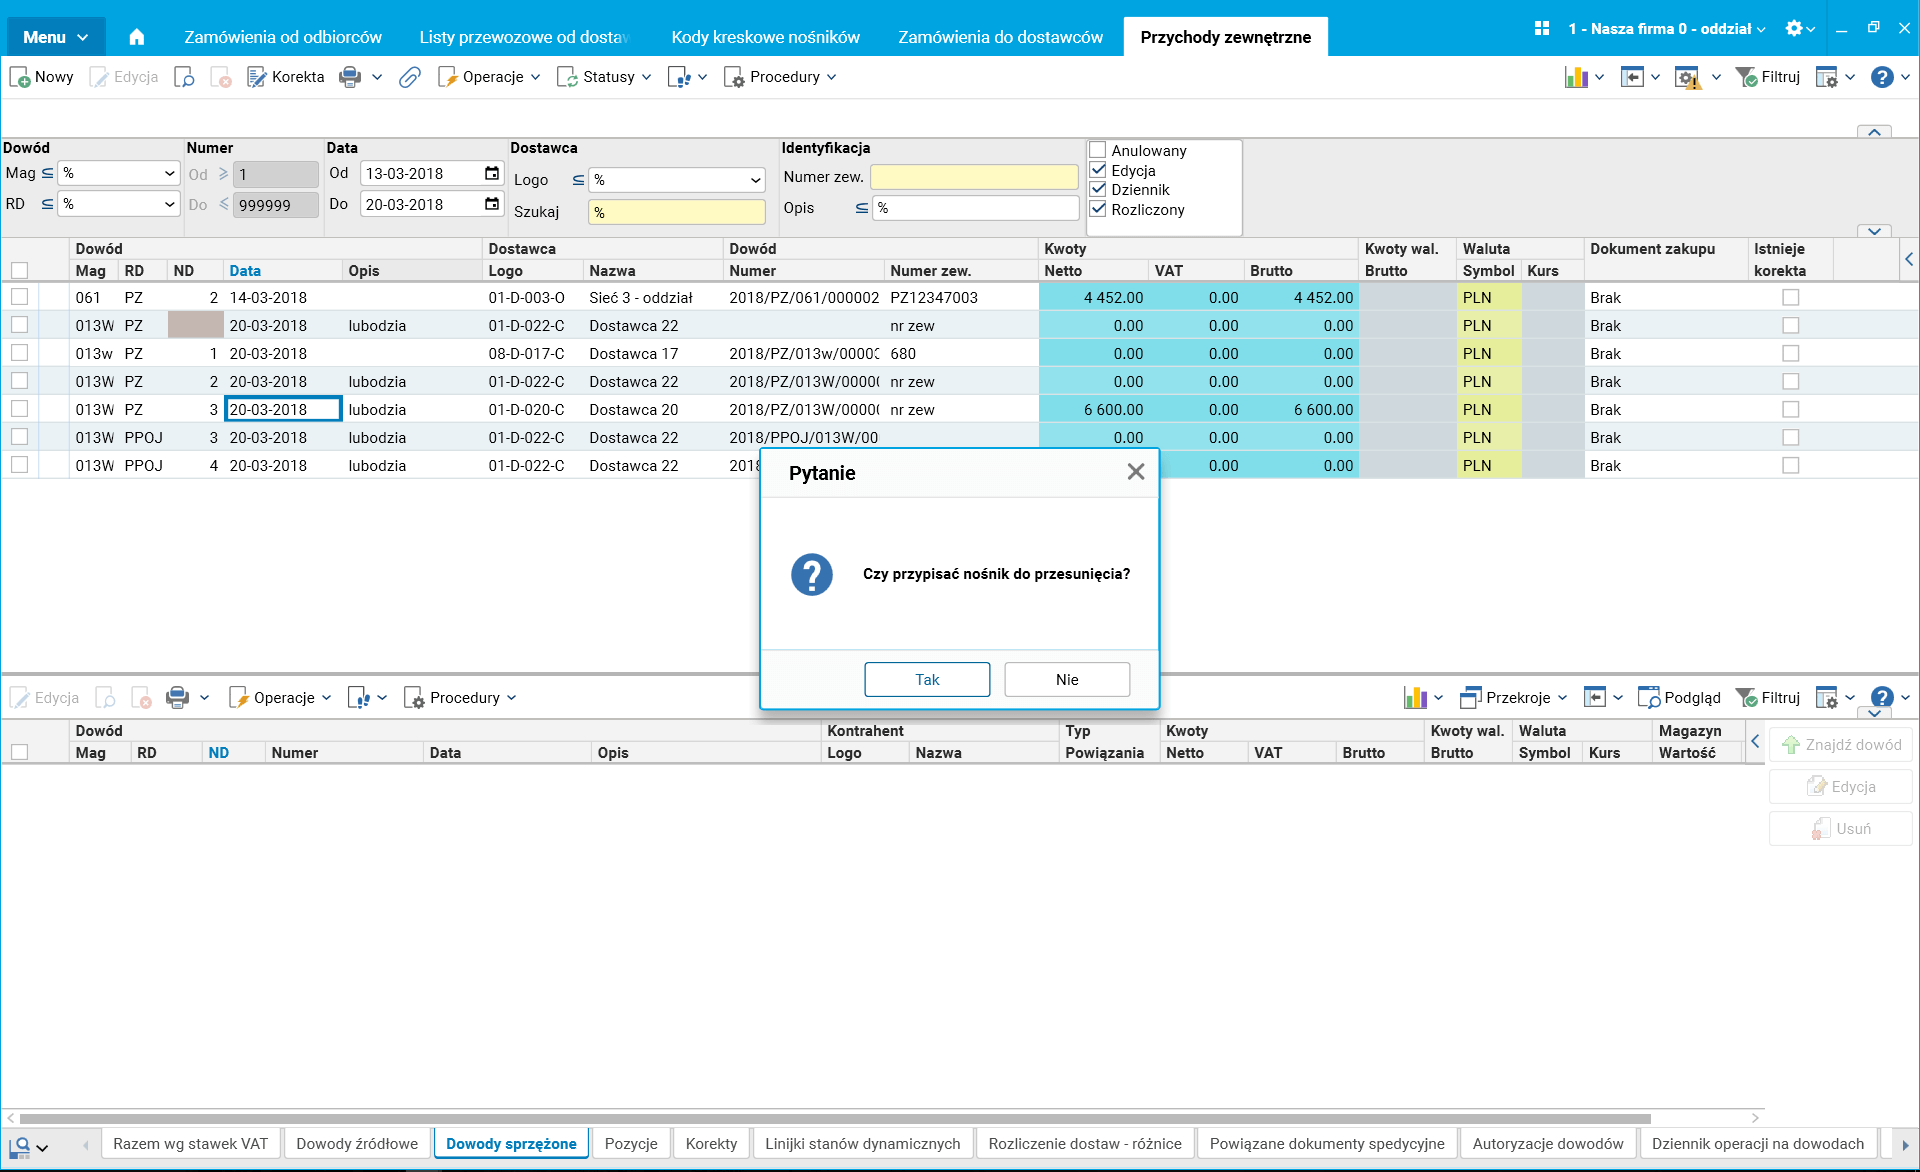
Task: Switch to the Zamówienia do dostawców tab
Action: tap(1000, 37)
